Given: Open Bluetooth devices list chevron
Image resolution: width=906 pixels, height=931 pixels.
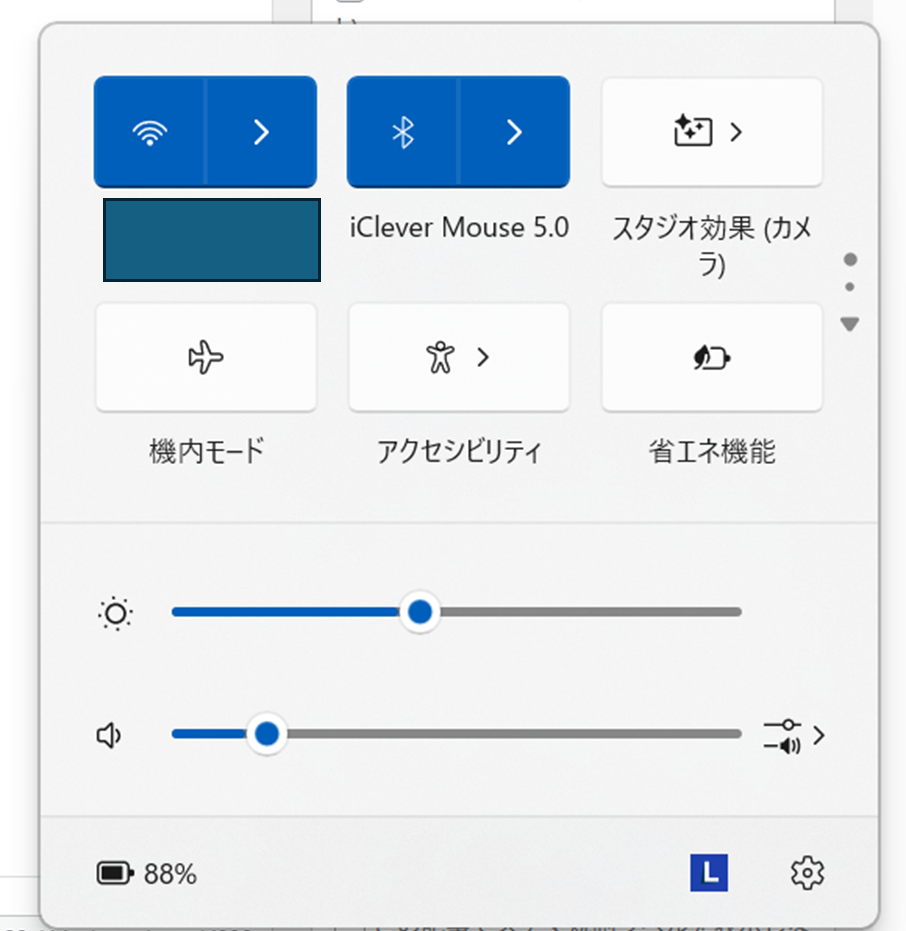Looking at the screenshot, I should point(514,132).
